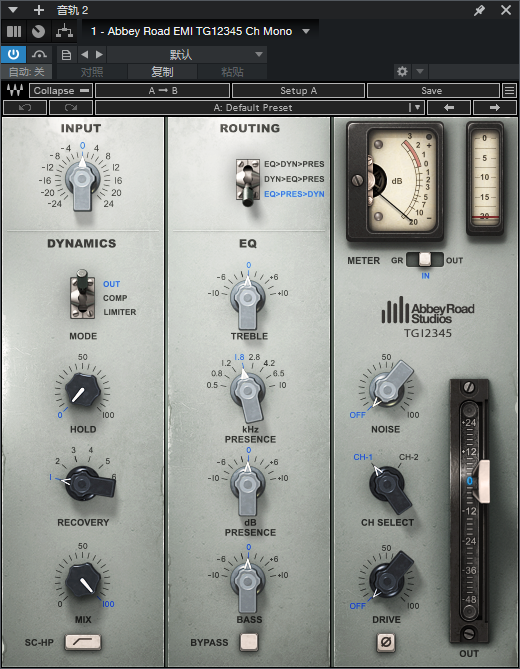The height and width of the screenshot is (669, 520).
Task: Copy setup with the A→B button
Action: point(163,90)
